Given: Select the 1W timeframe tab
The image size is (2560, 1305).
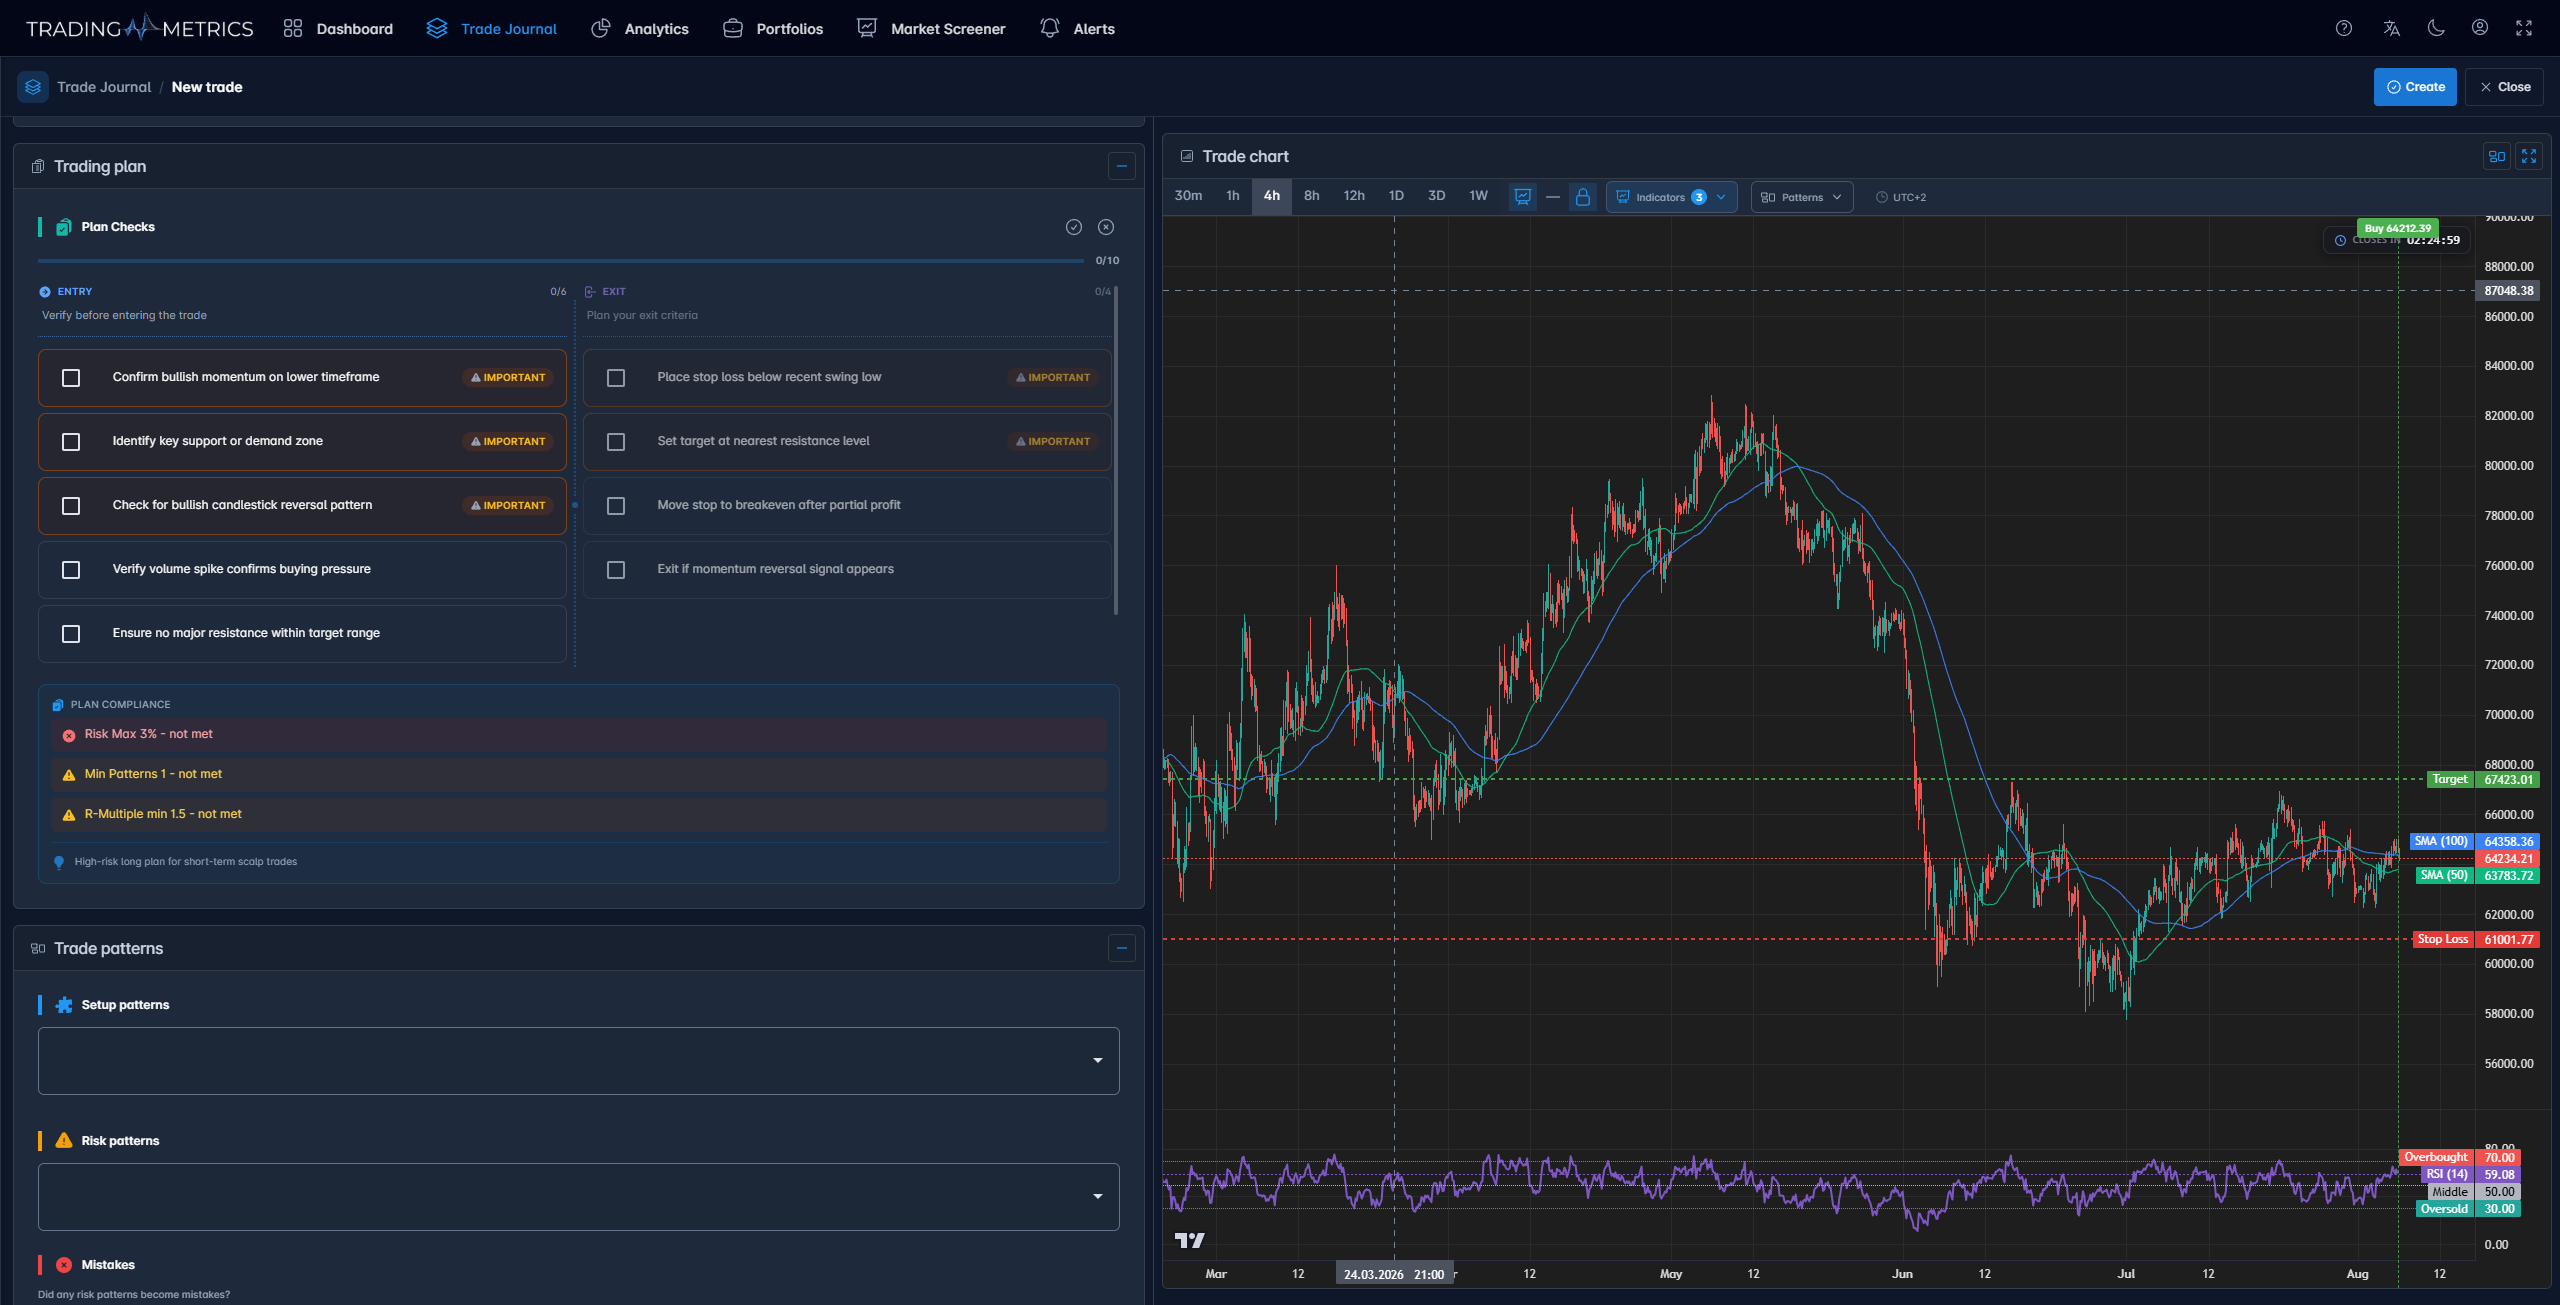Looking at the screenshot, I should click(x=1478, y=196).
